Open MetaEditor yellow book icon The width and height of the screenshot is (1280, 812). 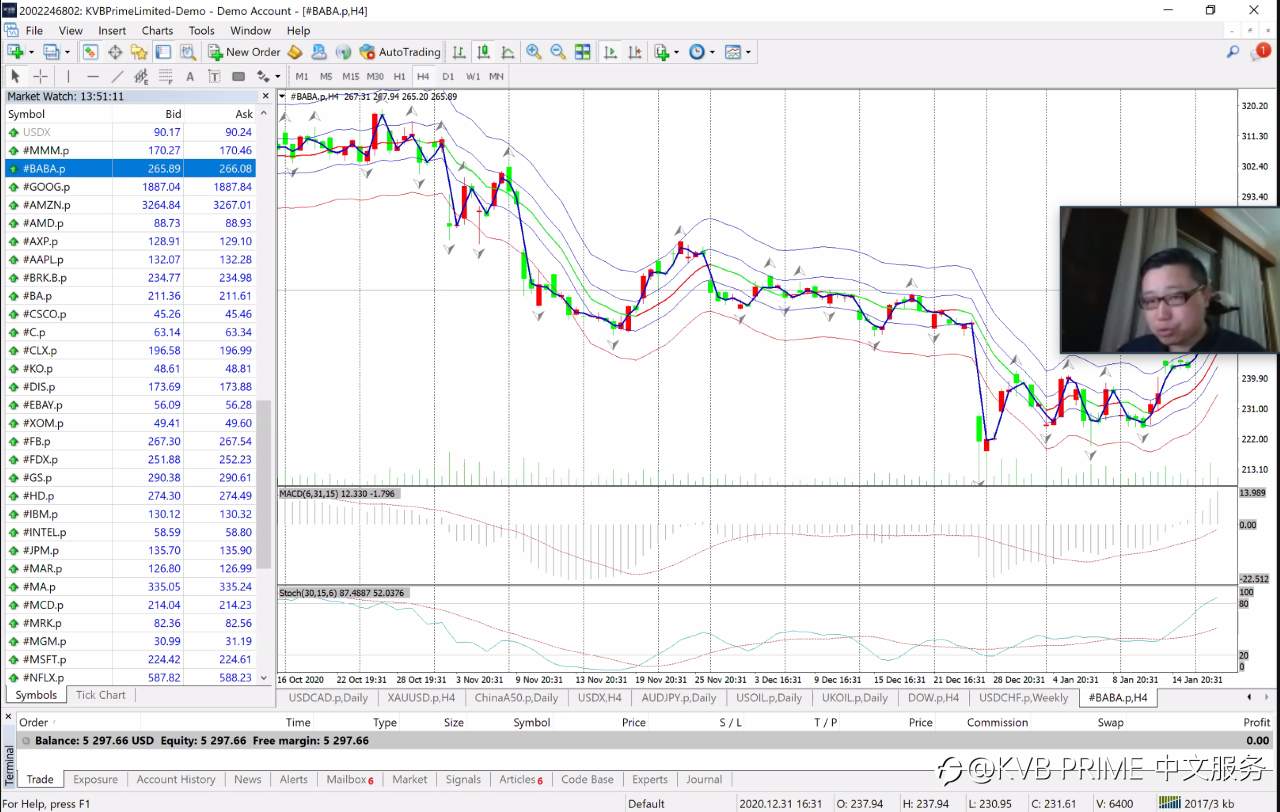[295, 51]
